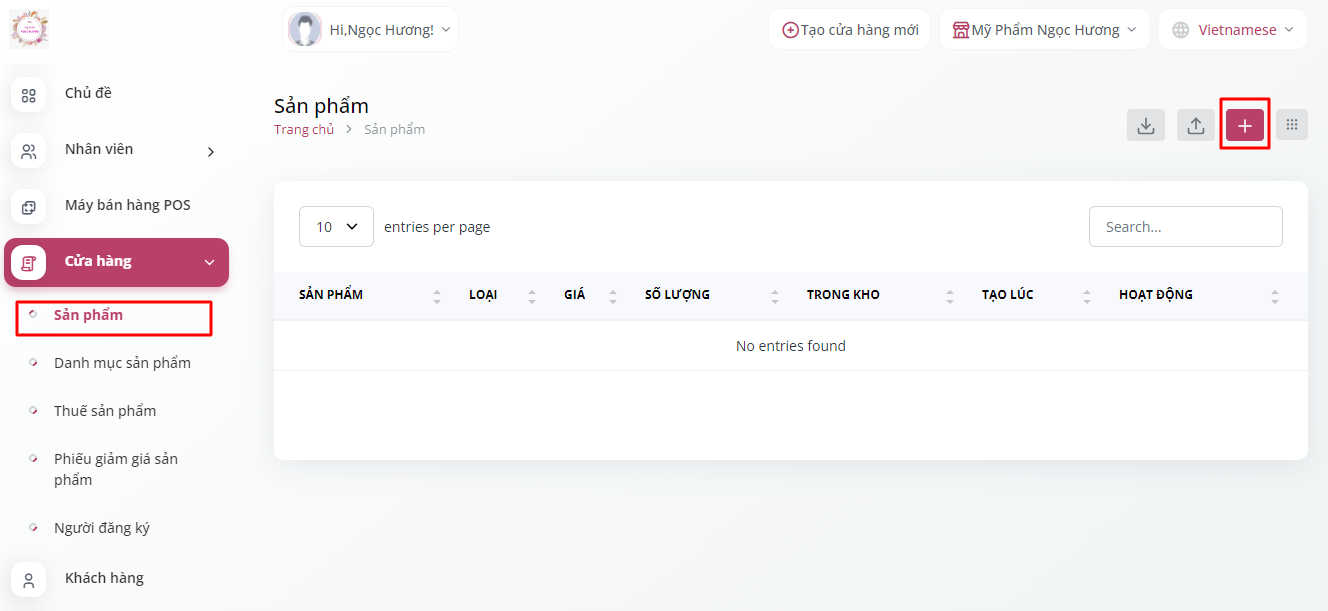Screen dimensions: 1328x611
Task: Click Tạo cửa hàng mới button
Action: (850, 30)
